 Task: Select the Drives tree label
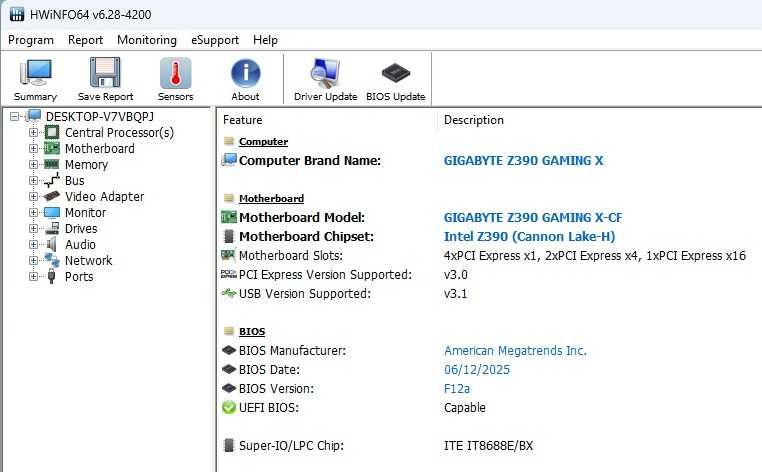coord(81,228)
